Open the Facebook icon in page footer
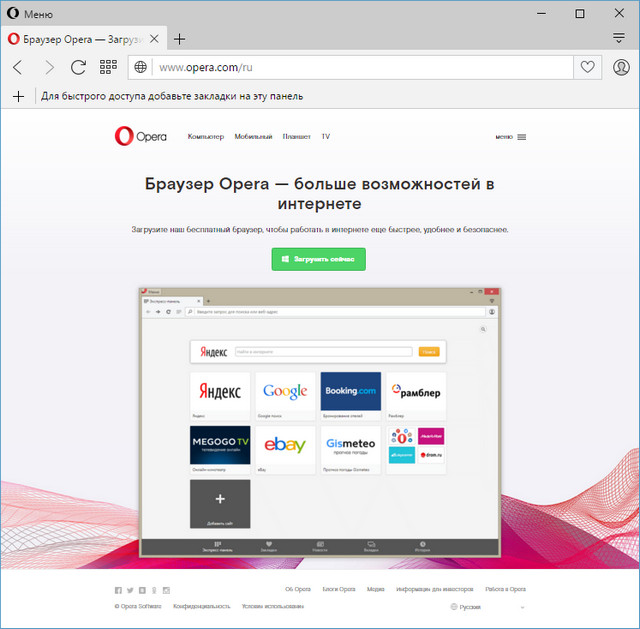640x629 pixels. tap(118, 590)
